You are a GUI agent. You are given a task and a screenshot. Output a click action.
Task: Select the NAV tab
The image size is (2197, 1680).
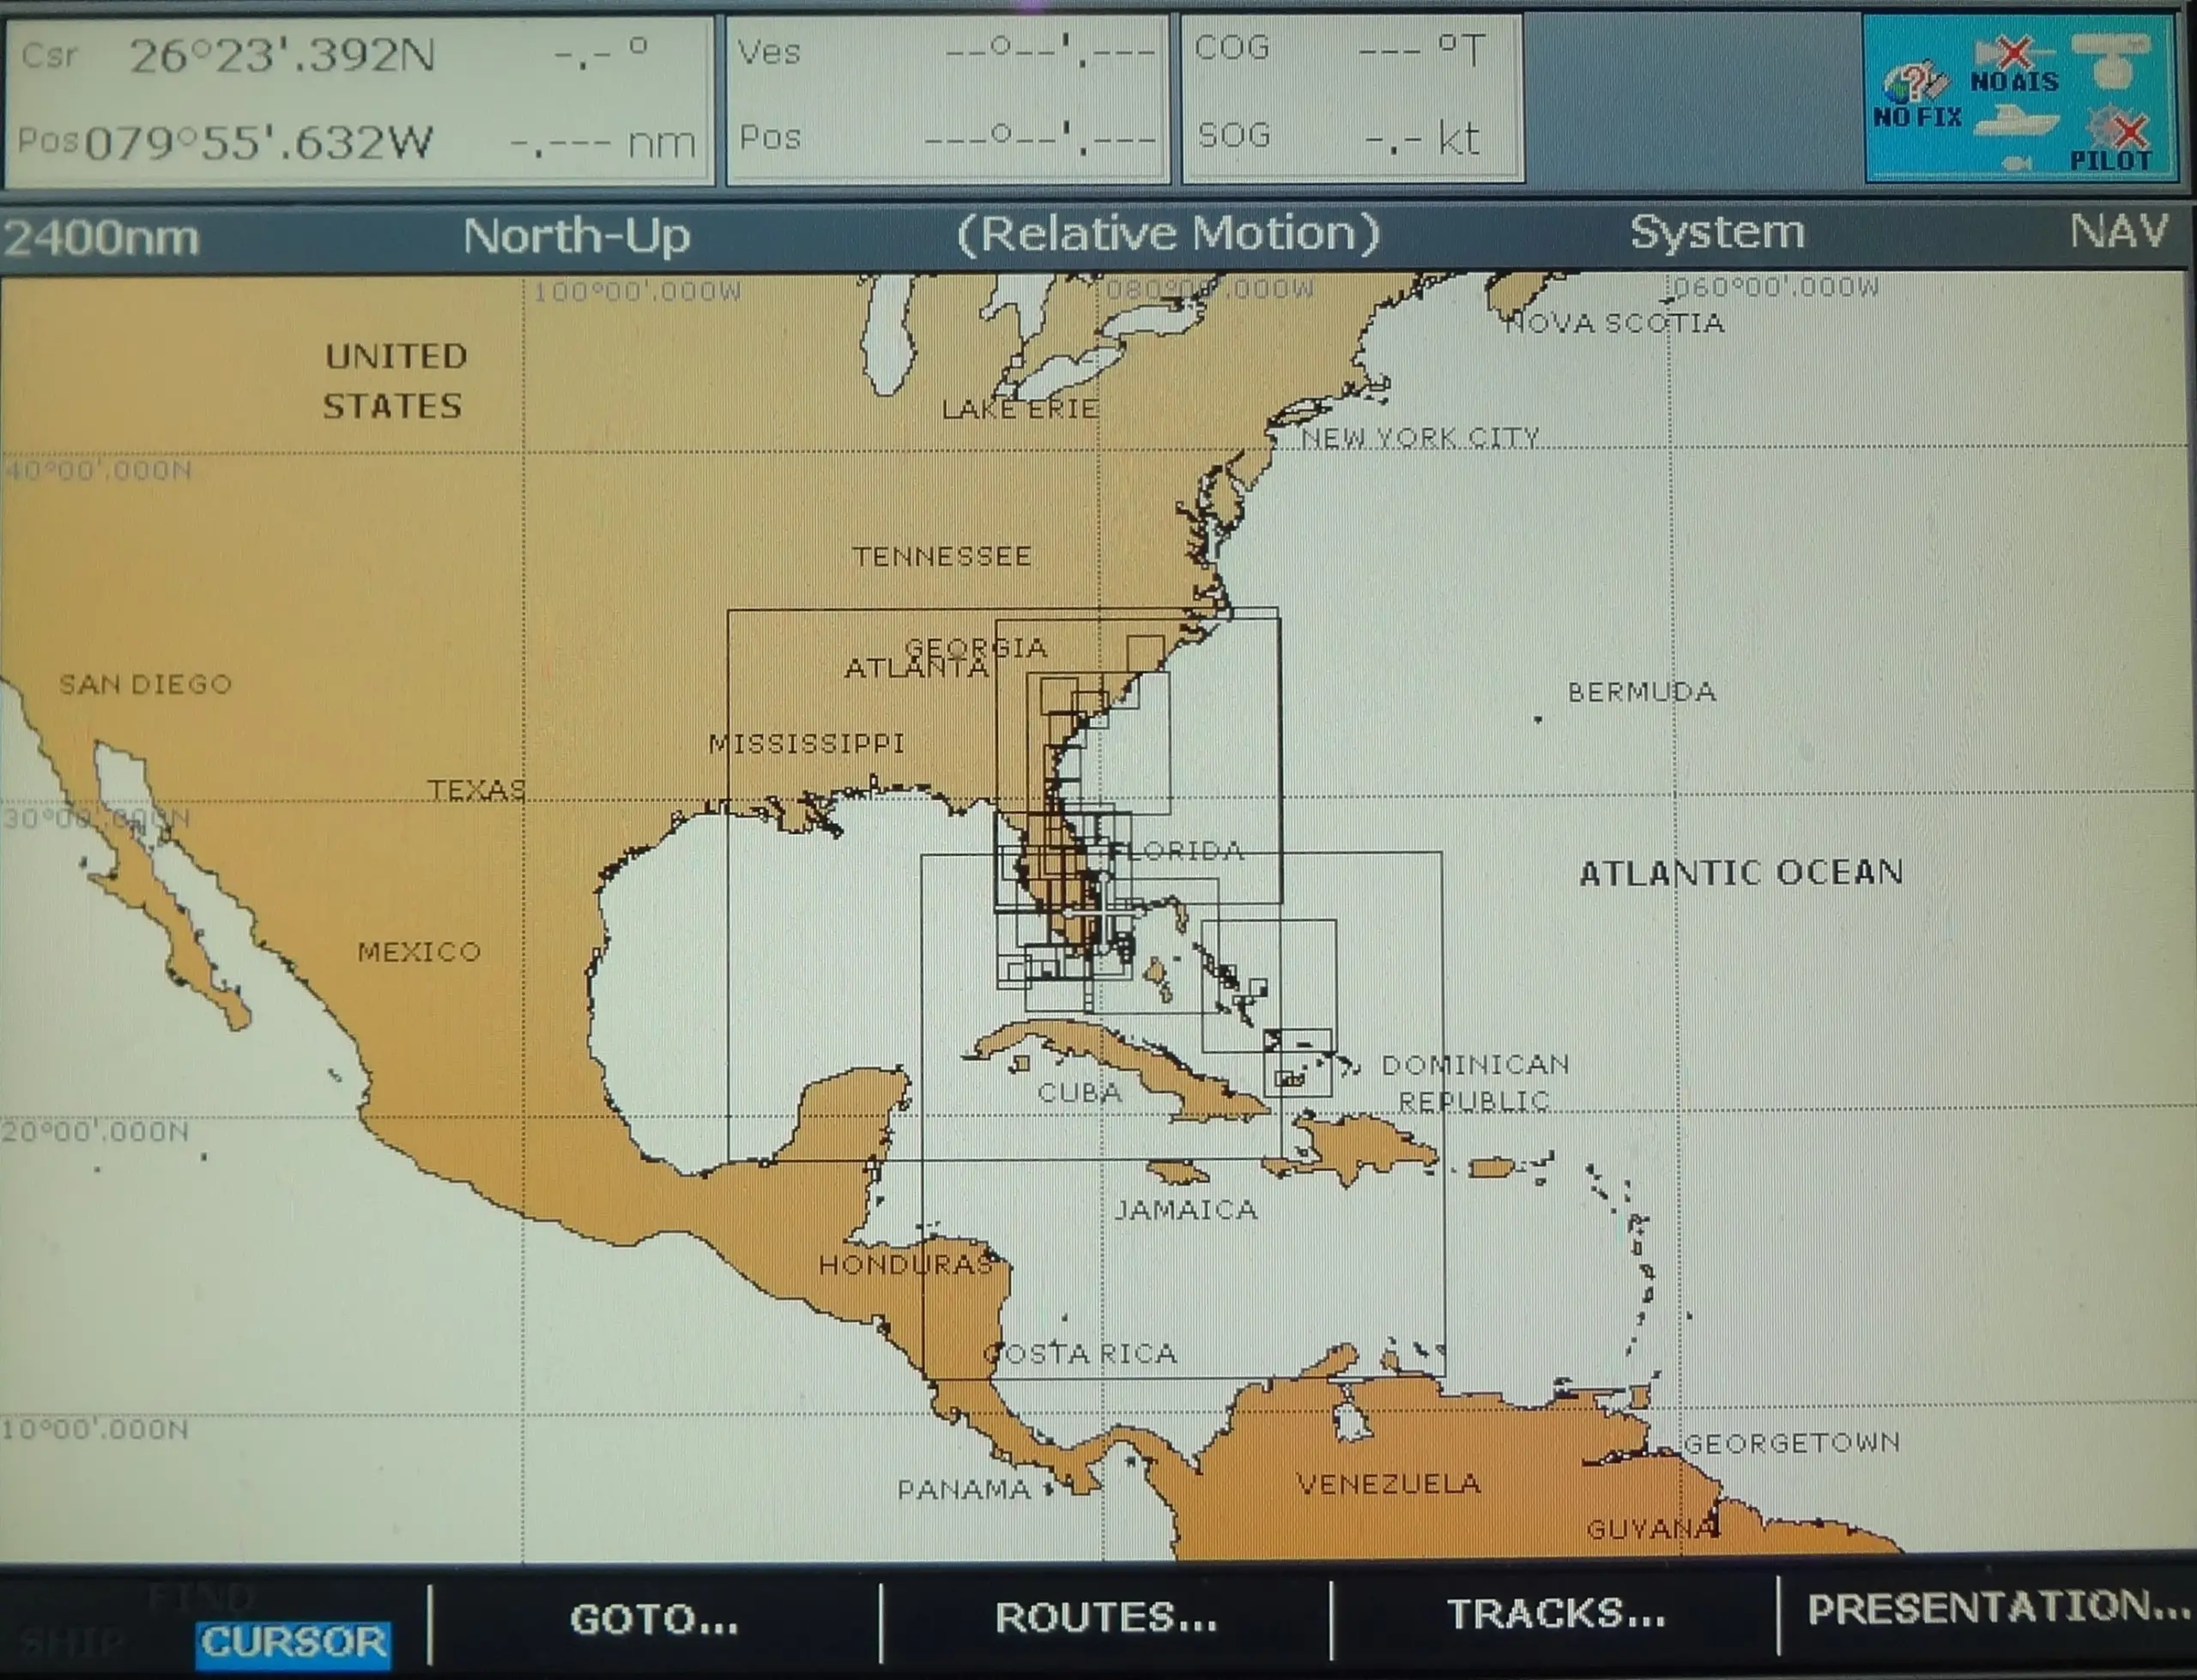[x=2120, y=233]
